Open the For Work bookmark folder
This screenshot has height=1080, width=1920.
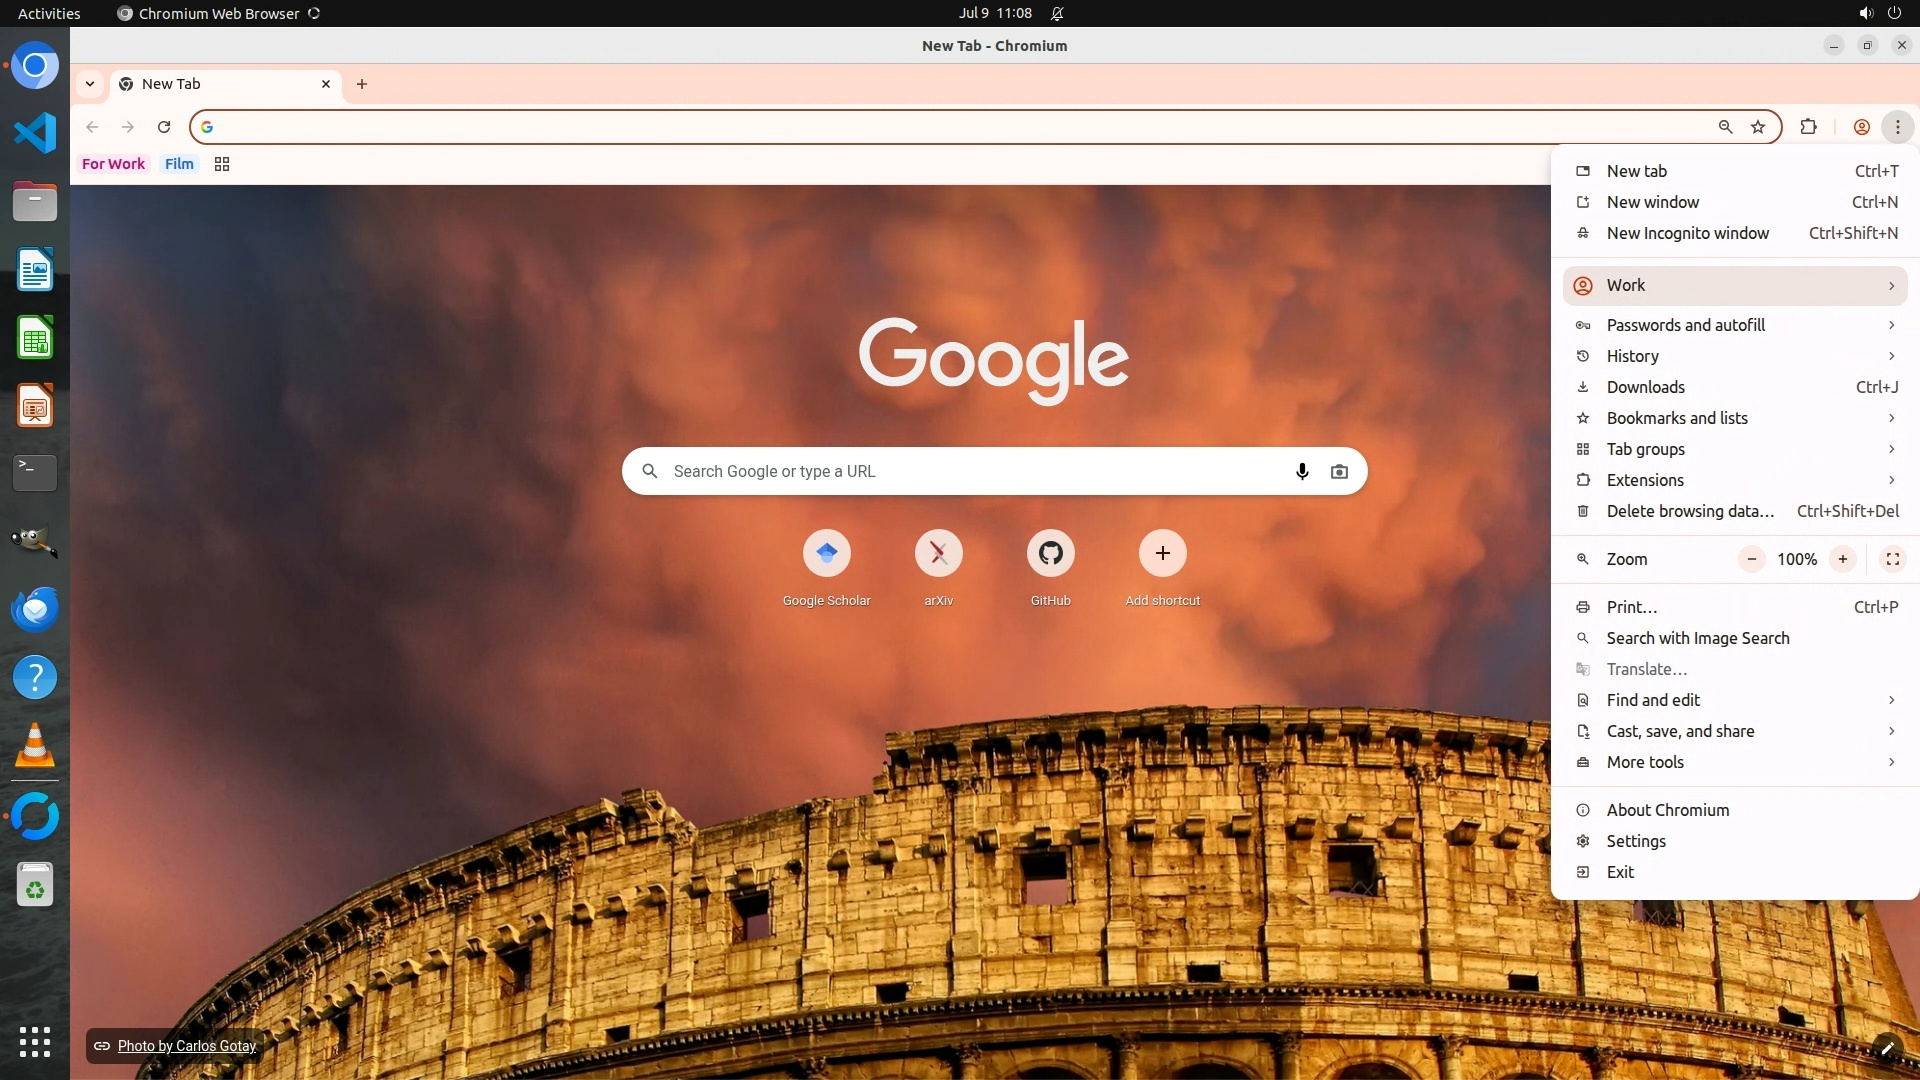coord(113,164)
